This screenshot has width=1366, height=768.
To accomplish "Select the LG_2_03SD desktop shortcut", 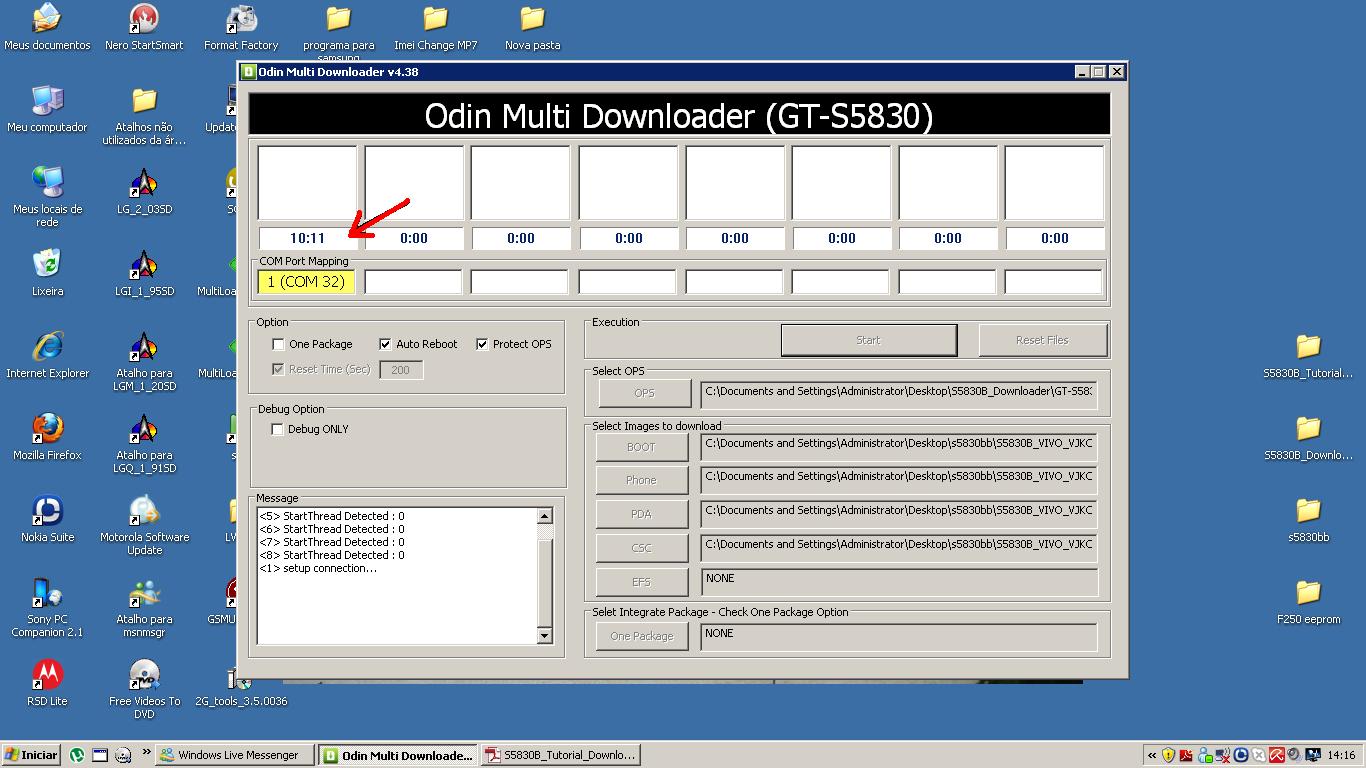I will (144, 192).
